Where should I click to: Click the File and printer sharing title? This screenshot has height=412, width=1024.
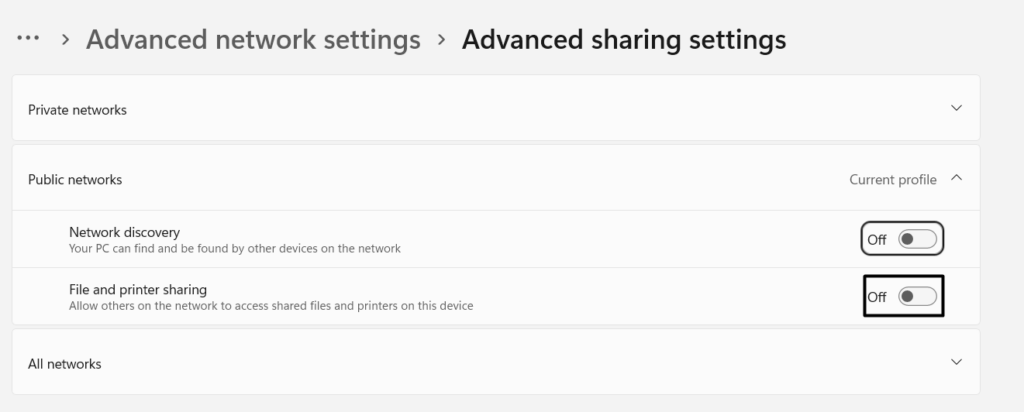[x=137, y=290]
